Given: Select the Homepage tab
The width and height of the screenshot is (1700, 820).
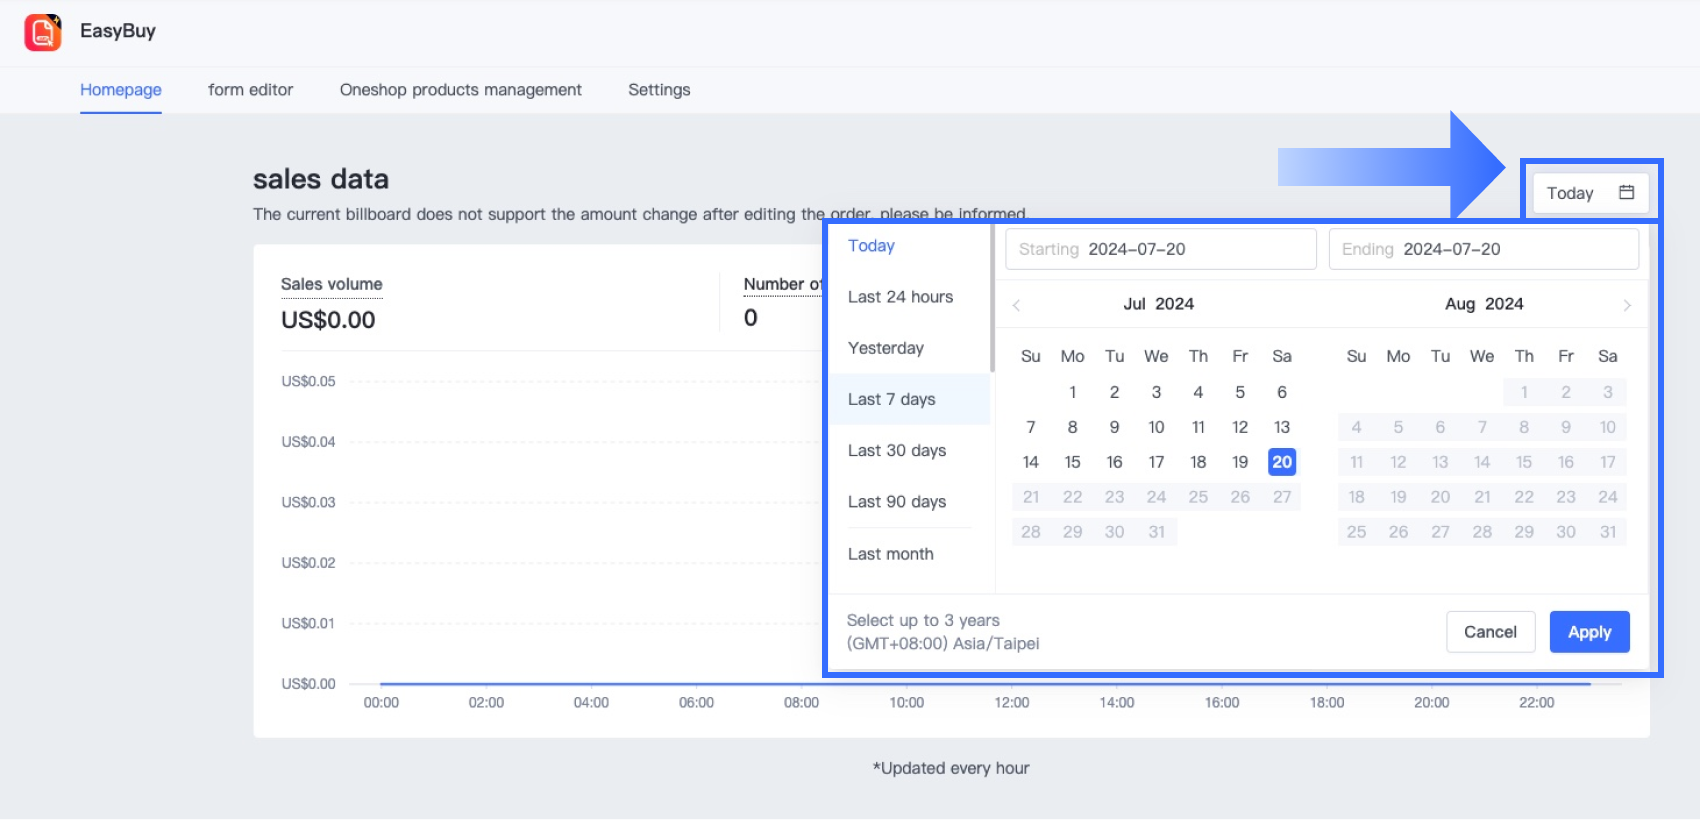Looking at the screenshot, I should 121,90.
